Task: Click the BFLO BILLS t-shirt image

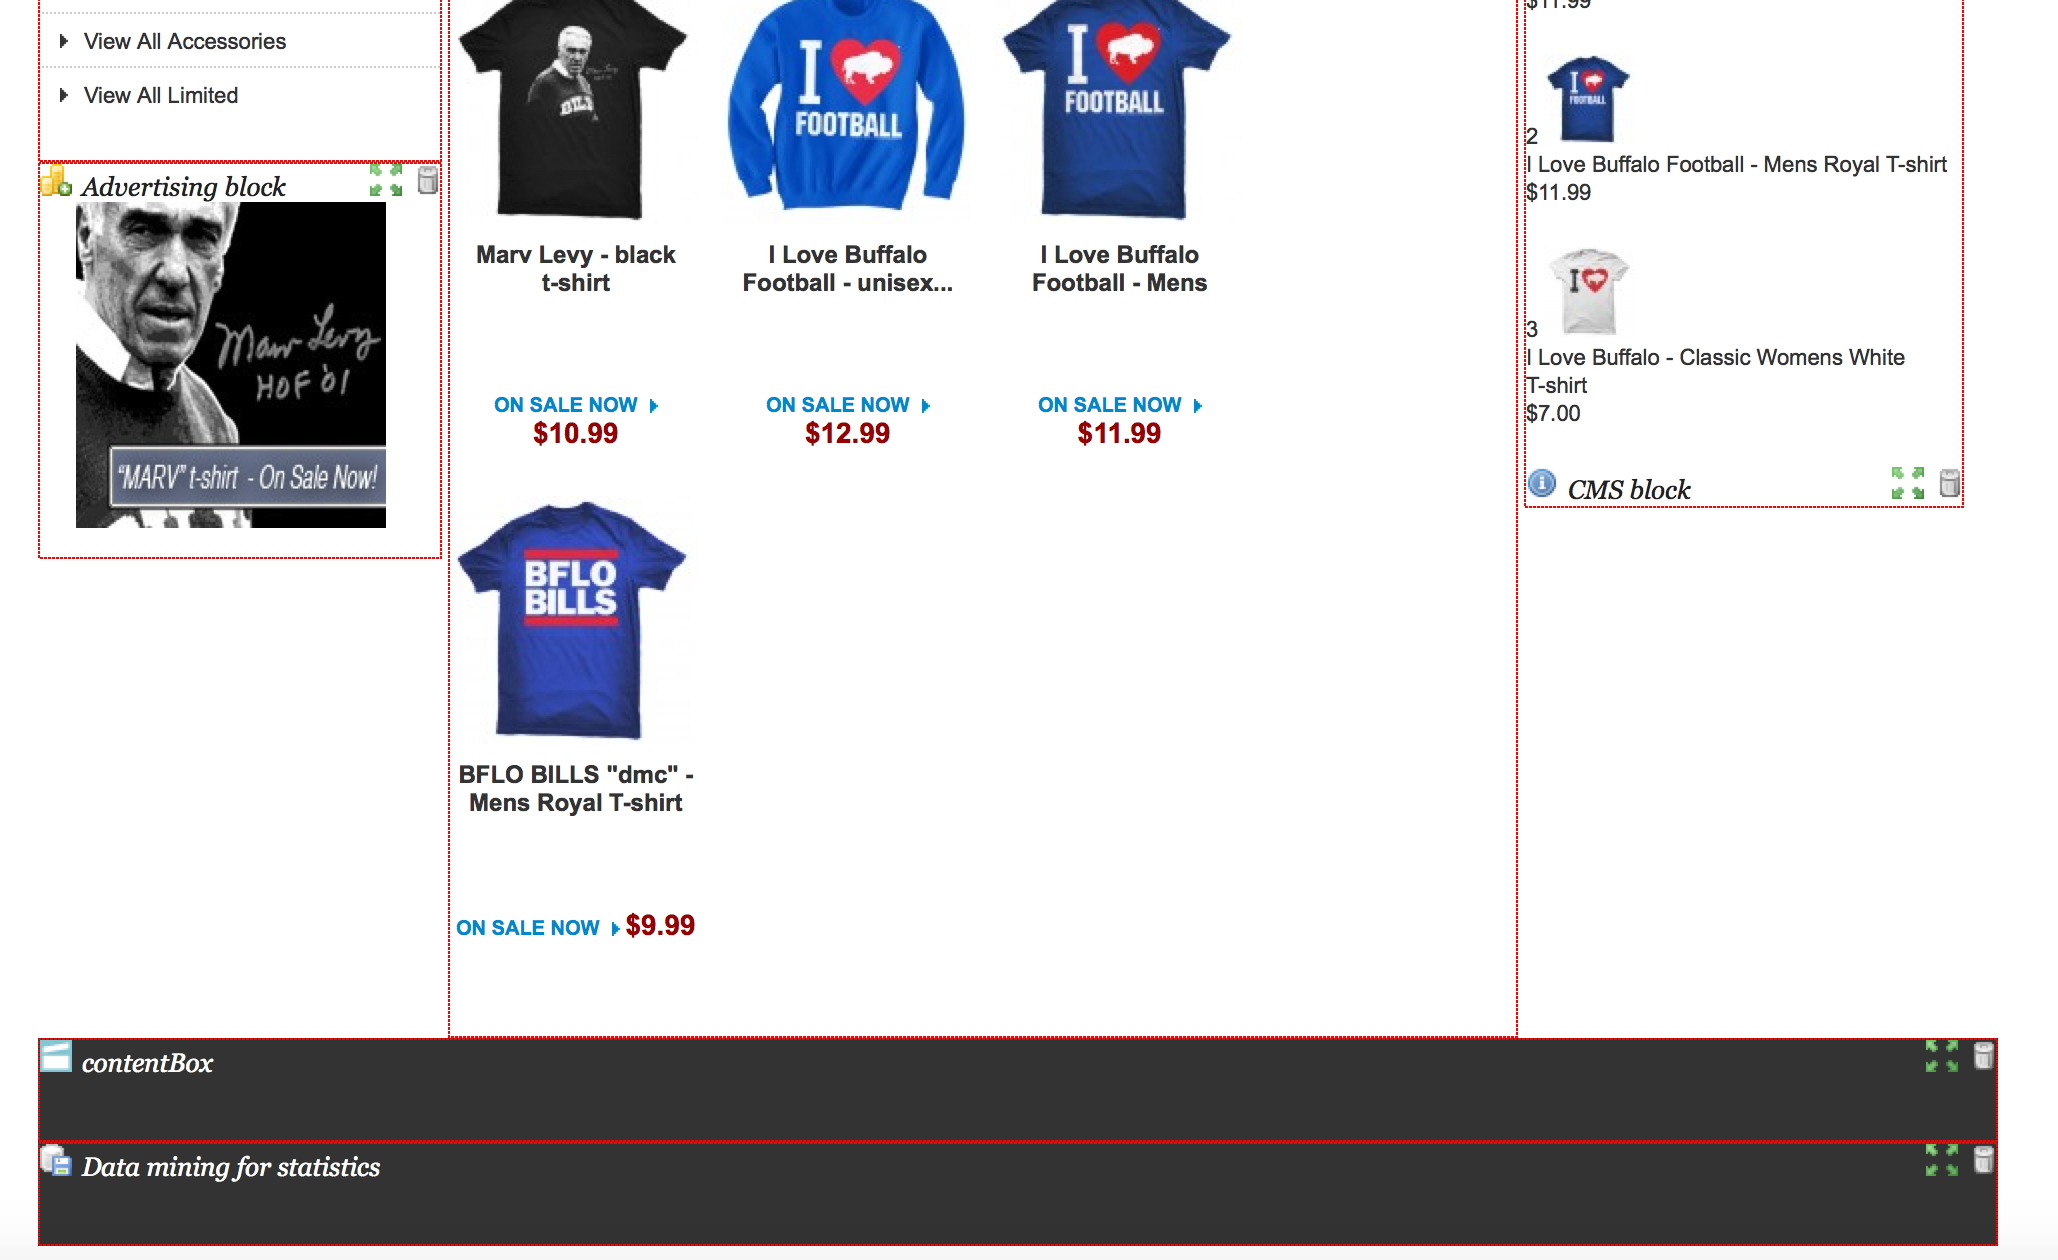Action: 572,620
